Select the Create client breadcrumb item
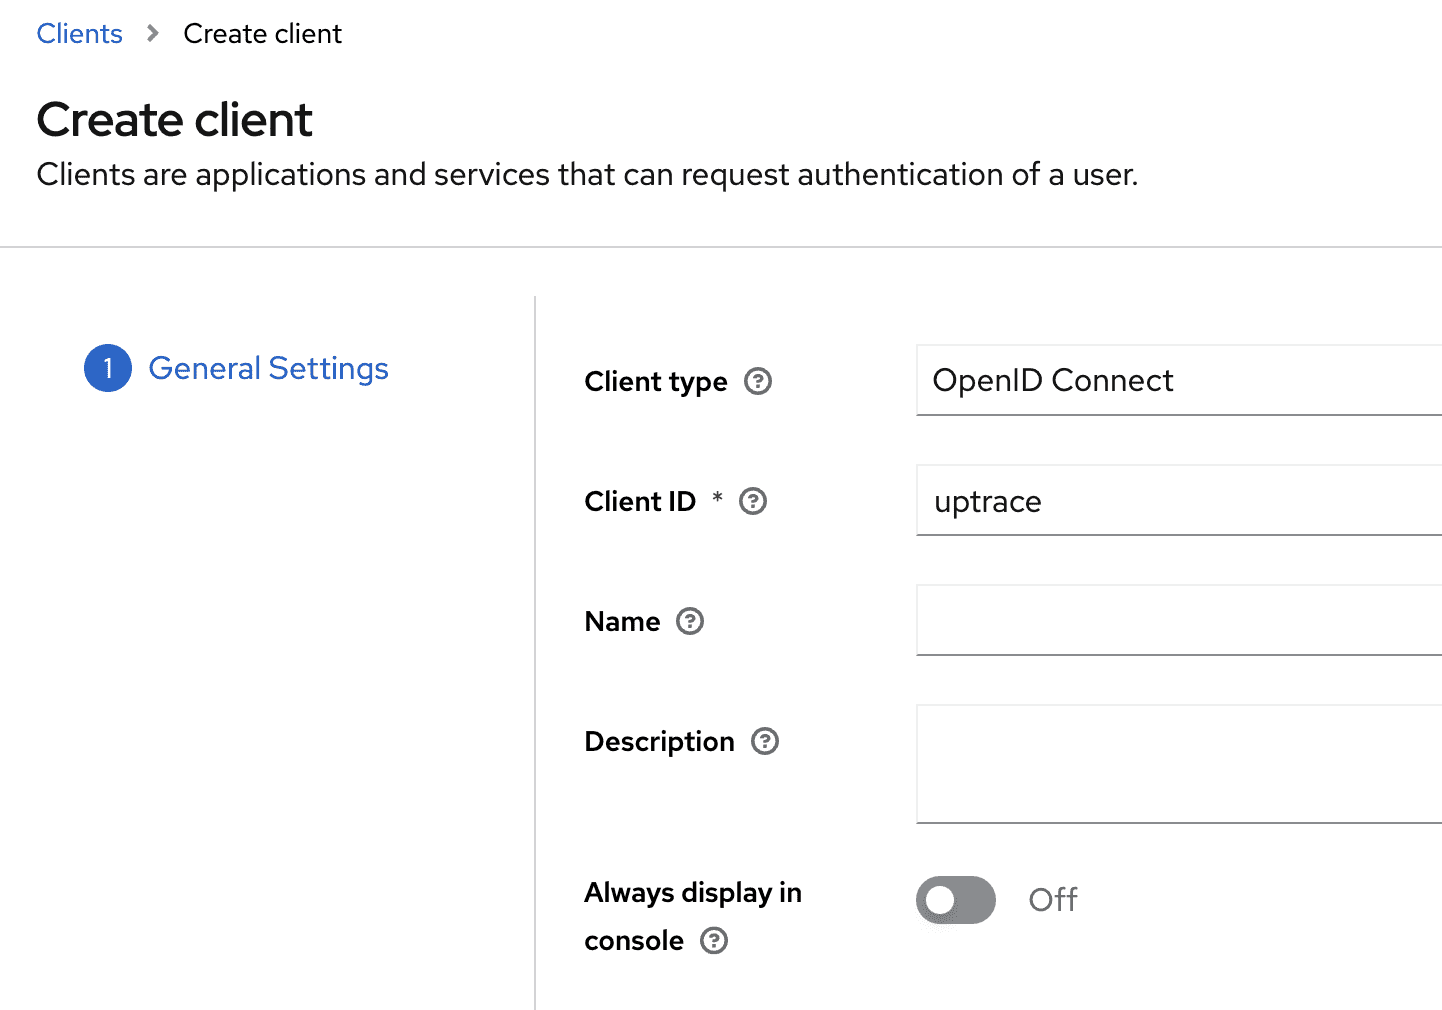 [261, 33]
